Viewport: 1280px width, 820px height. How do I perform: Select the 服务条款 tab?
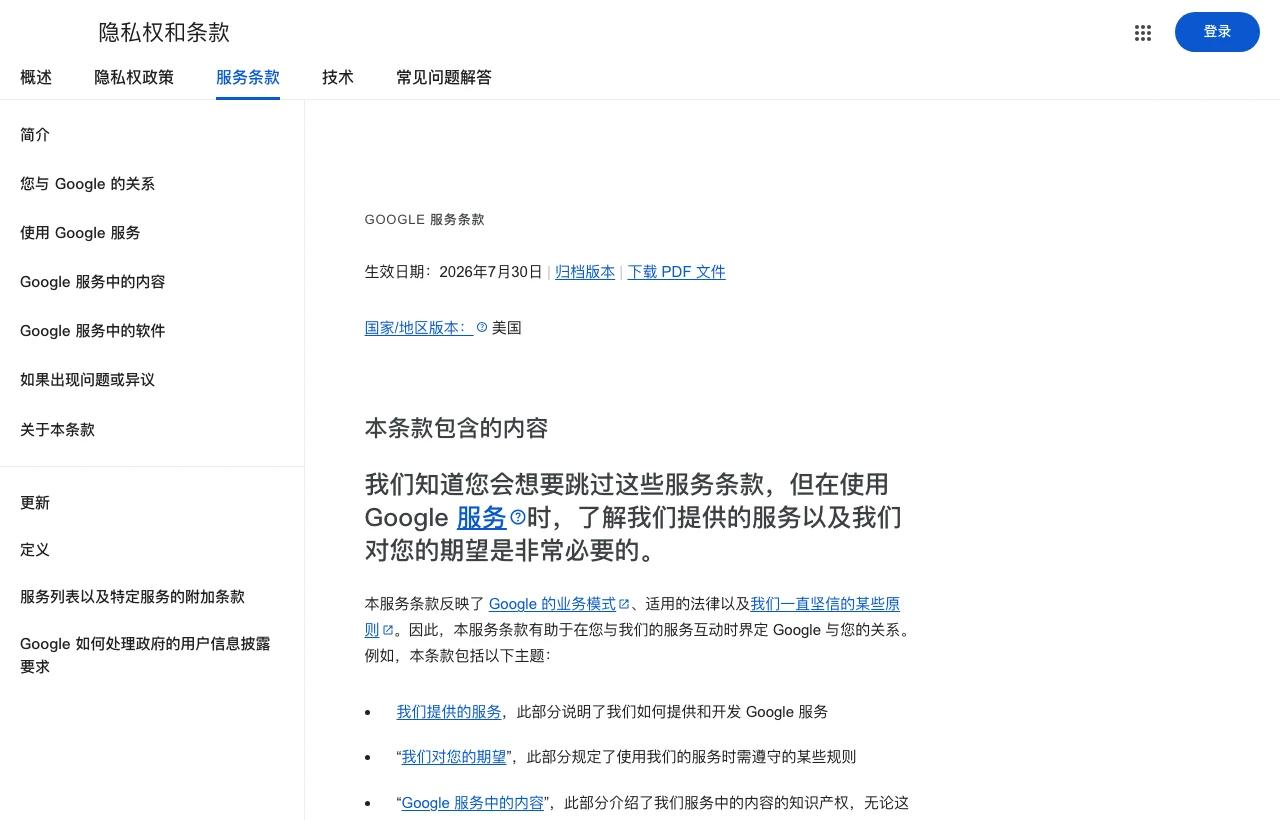[x=248, y=77]
